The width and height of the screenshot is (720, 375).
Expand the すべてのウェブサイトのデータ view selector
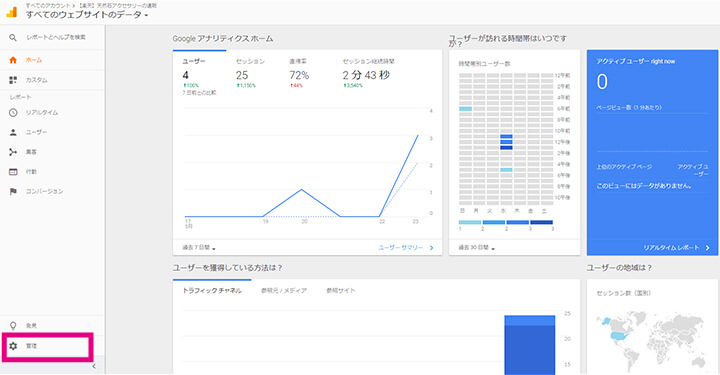point(87,15)
